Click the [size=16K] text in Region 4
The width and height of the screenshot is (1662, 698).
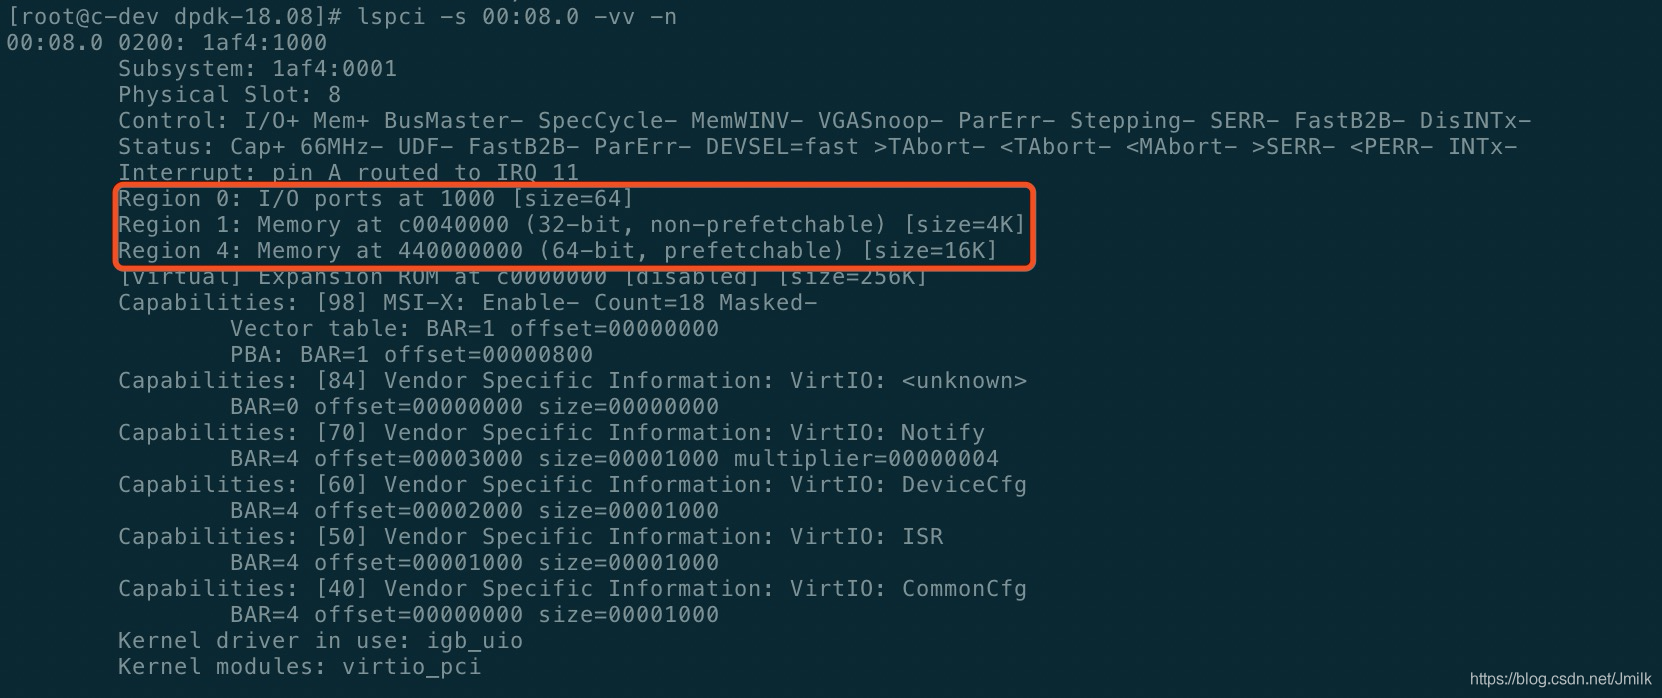click(x=929, y=251)
